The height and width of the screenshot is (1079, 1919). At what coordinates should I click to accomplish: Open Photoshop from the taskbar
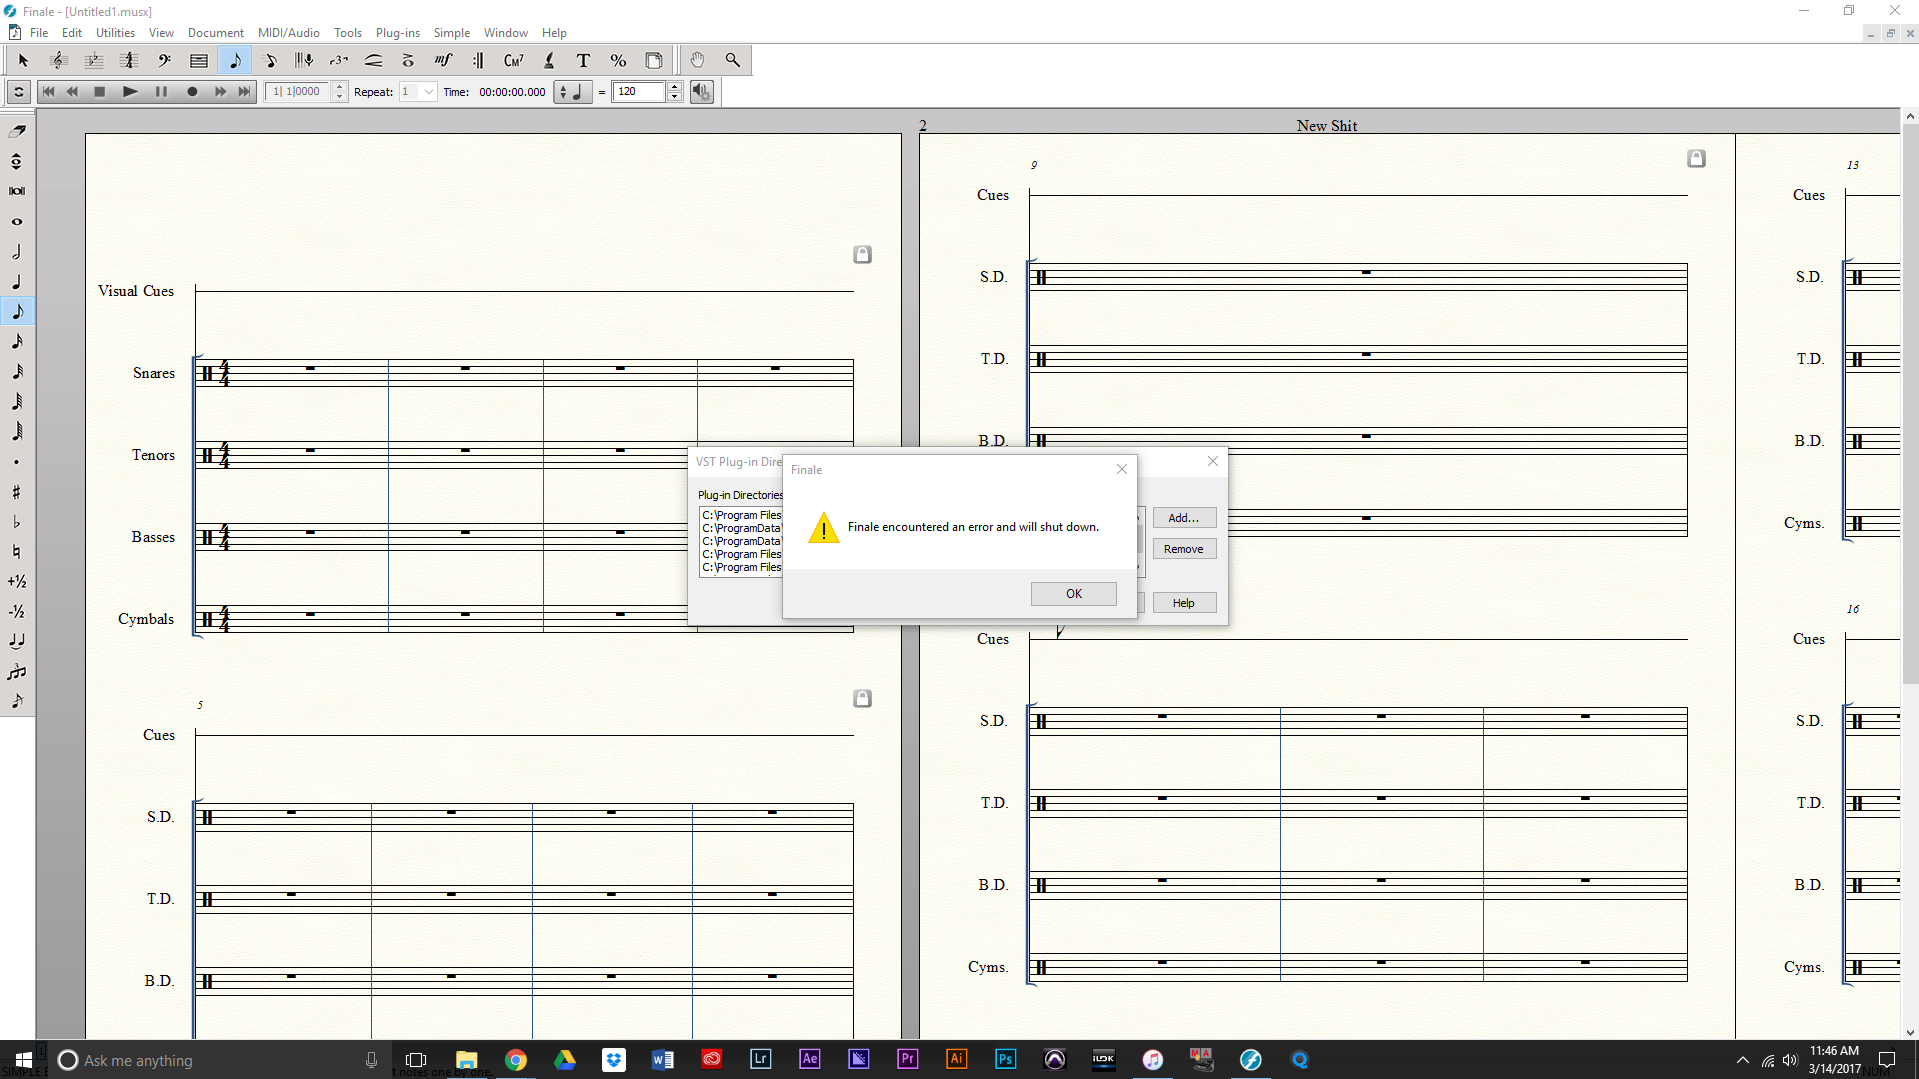(1005, 1059)
